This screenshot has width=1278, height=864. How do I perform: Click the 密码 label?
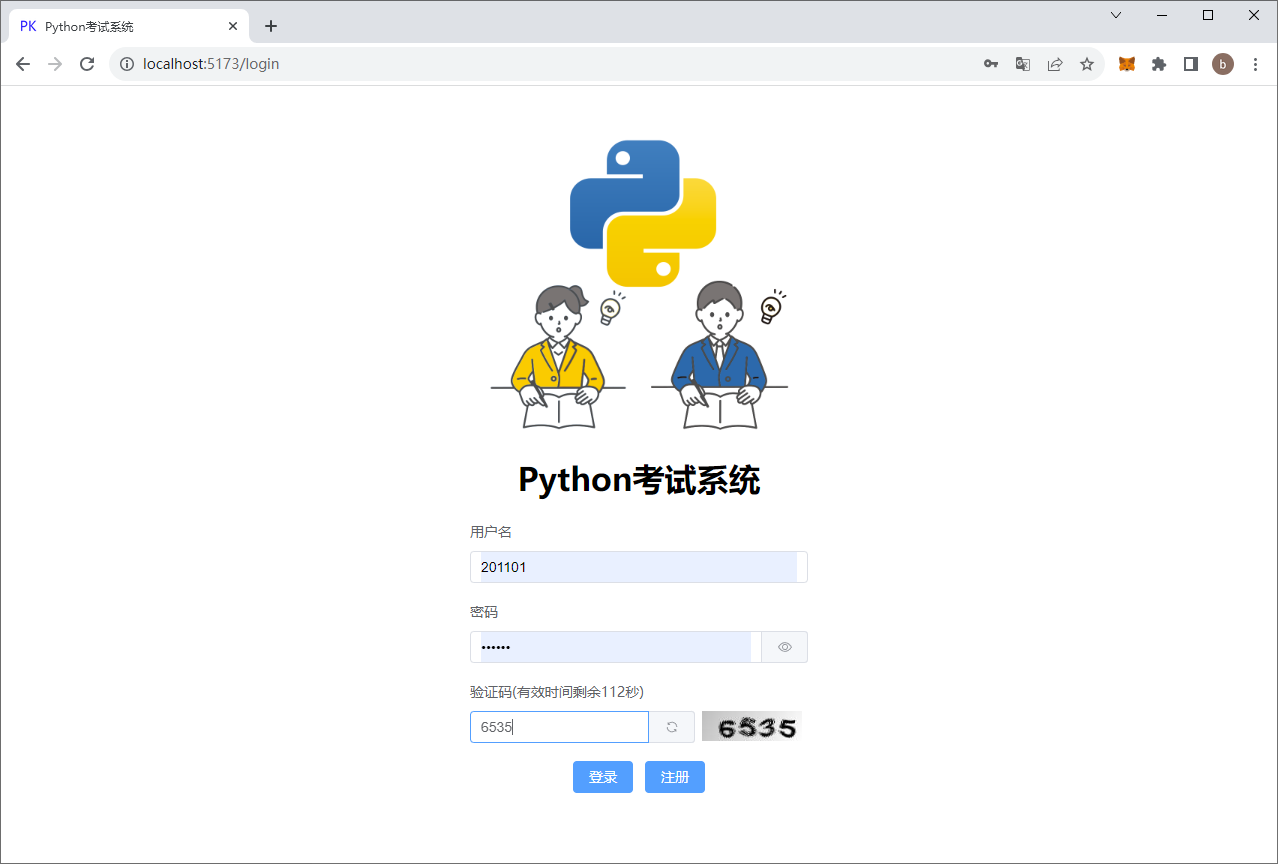(x=484, y=612)
